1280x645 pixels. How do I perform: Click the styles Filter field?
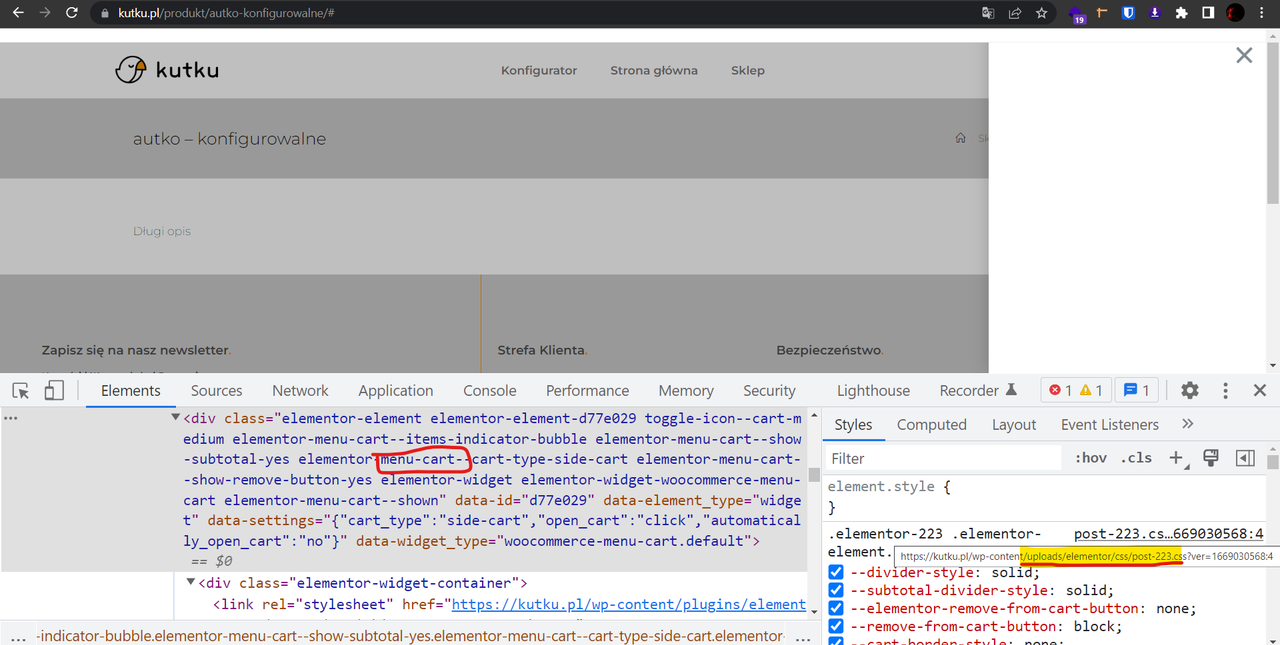pyautogui.click(x=944, y=458)
